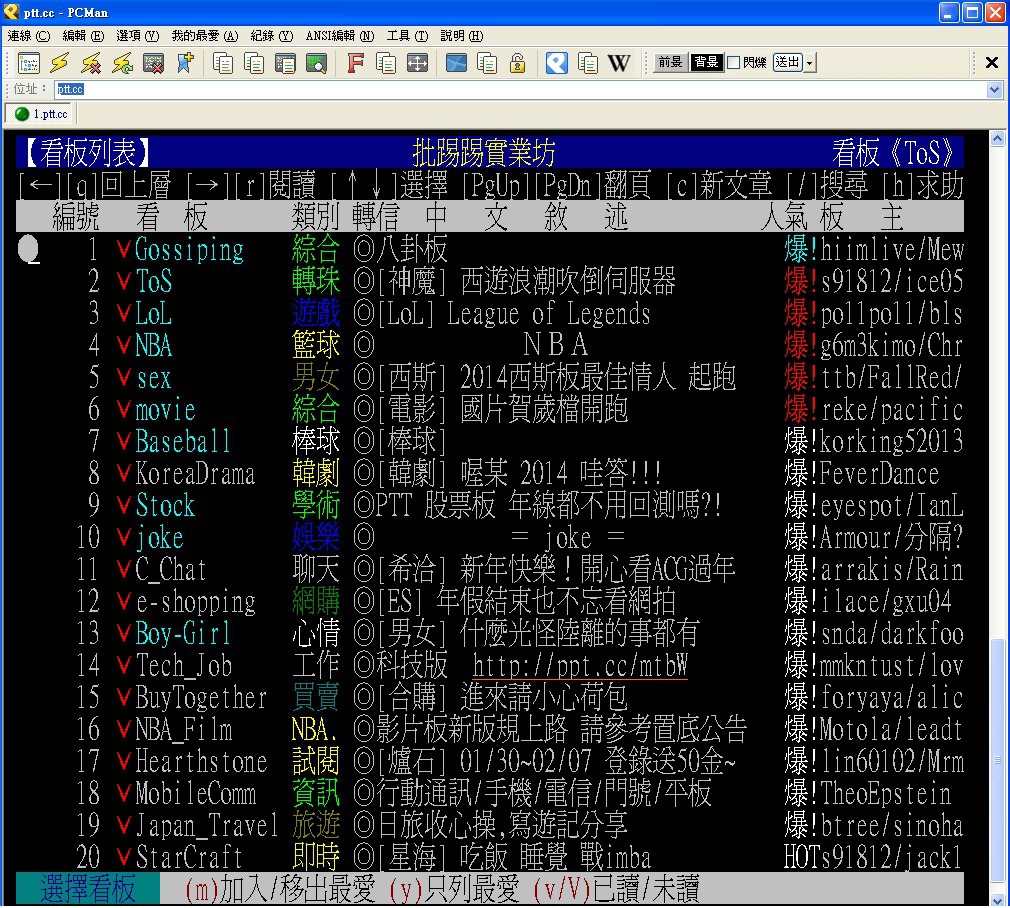Click the StarCraft board name
The width and height of the screenshot is (1010, 908).
pos(189,858)
